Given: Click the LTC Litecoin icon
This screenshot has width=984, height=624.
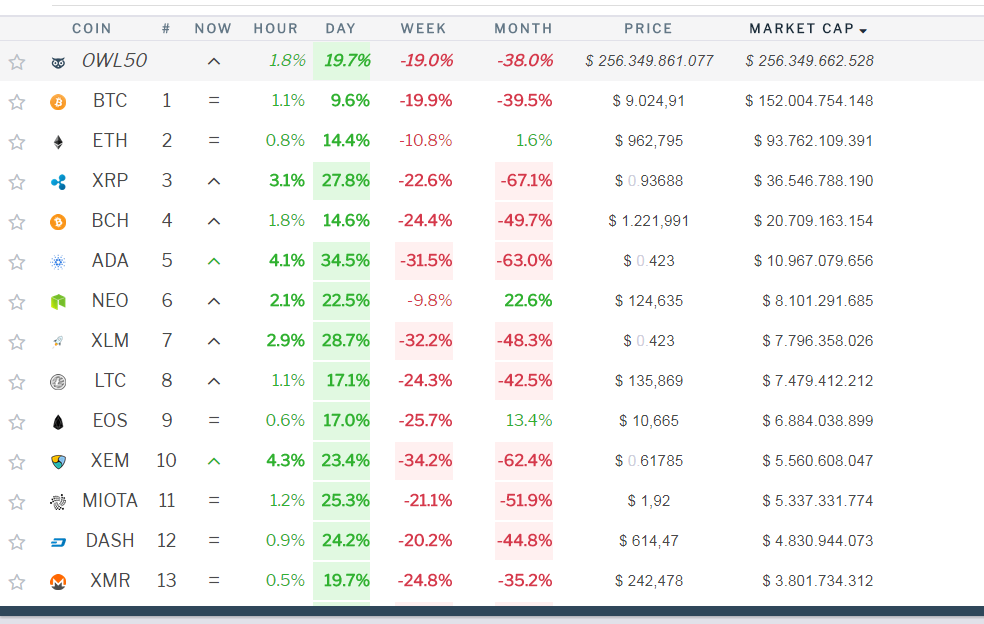Looking at the screenshot, I should (58, 382).
